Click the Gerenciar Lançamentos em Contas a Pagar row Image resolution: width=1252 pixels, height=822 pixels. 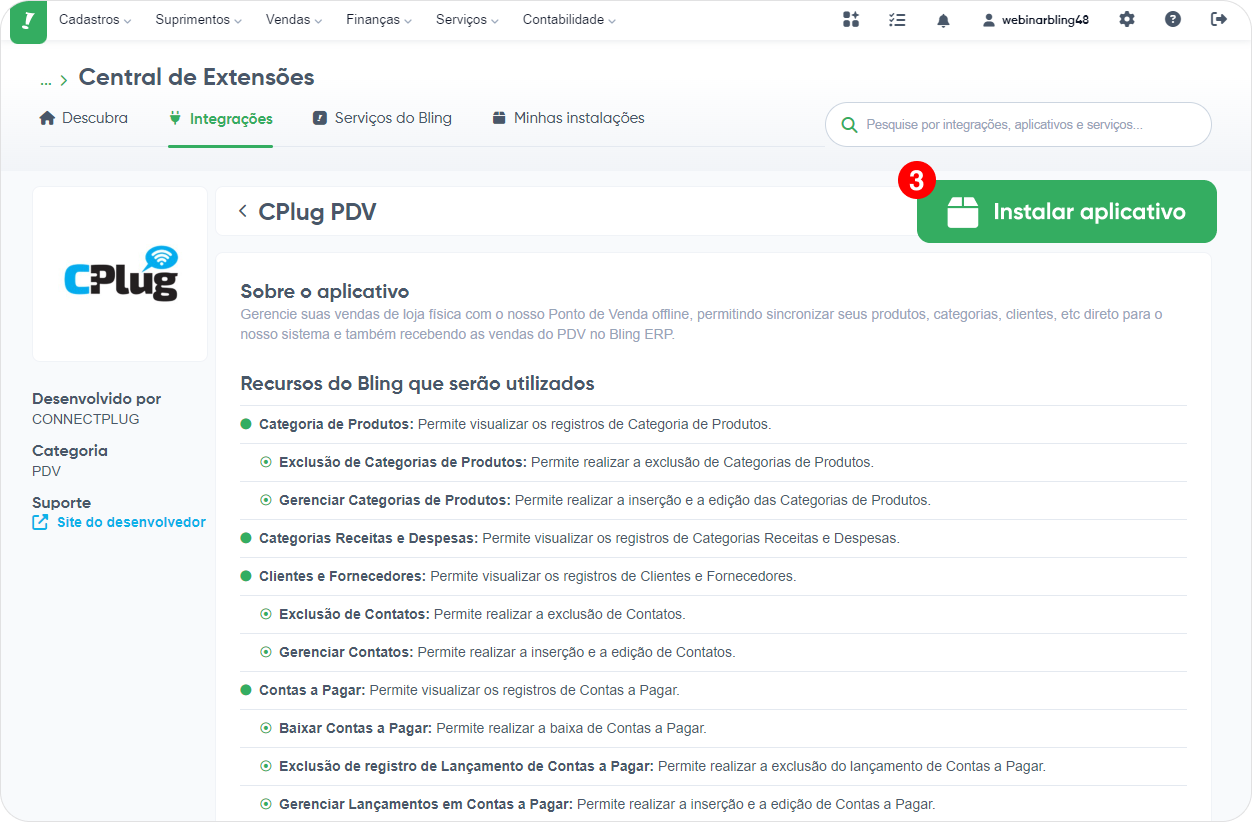713,804
